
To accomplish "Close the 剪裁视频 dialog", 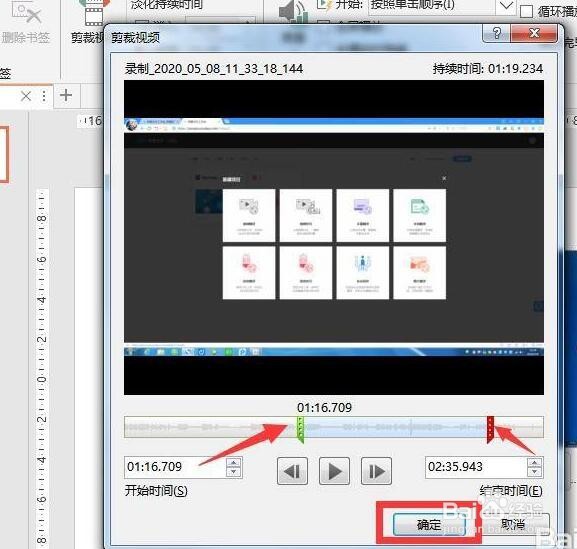I will click(x=534, y=34).
